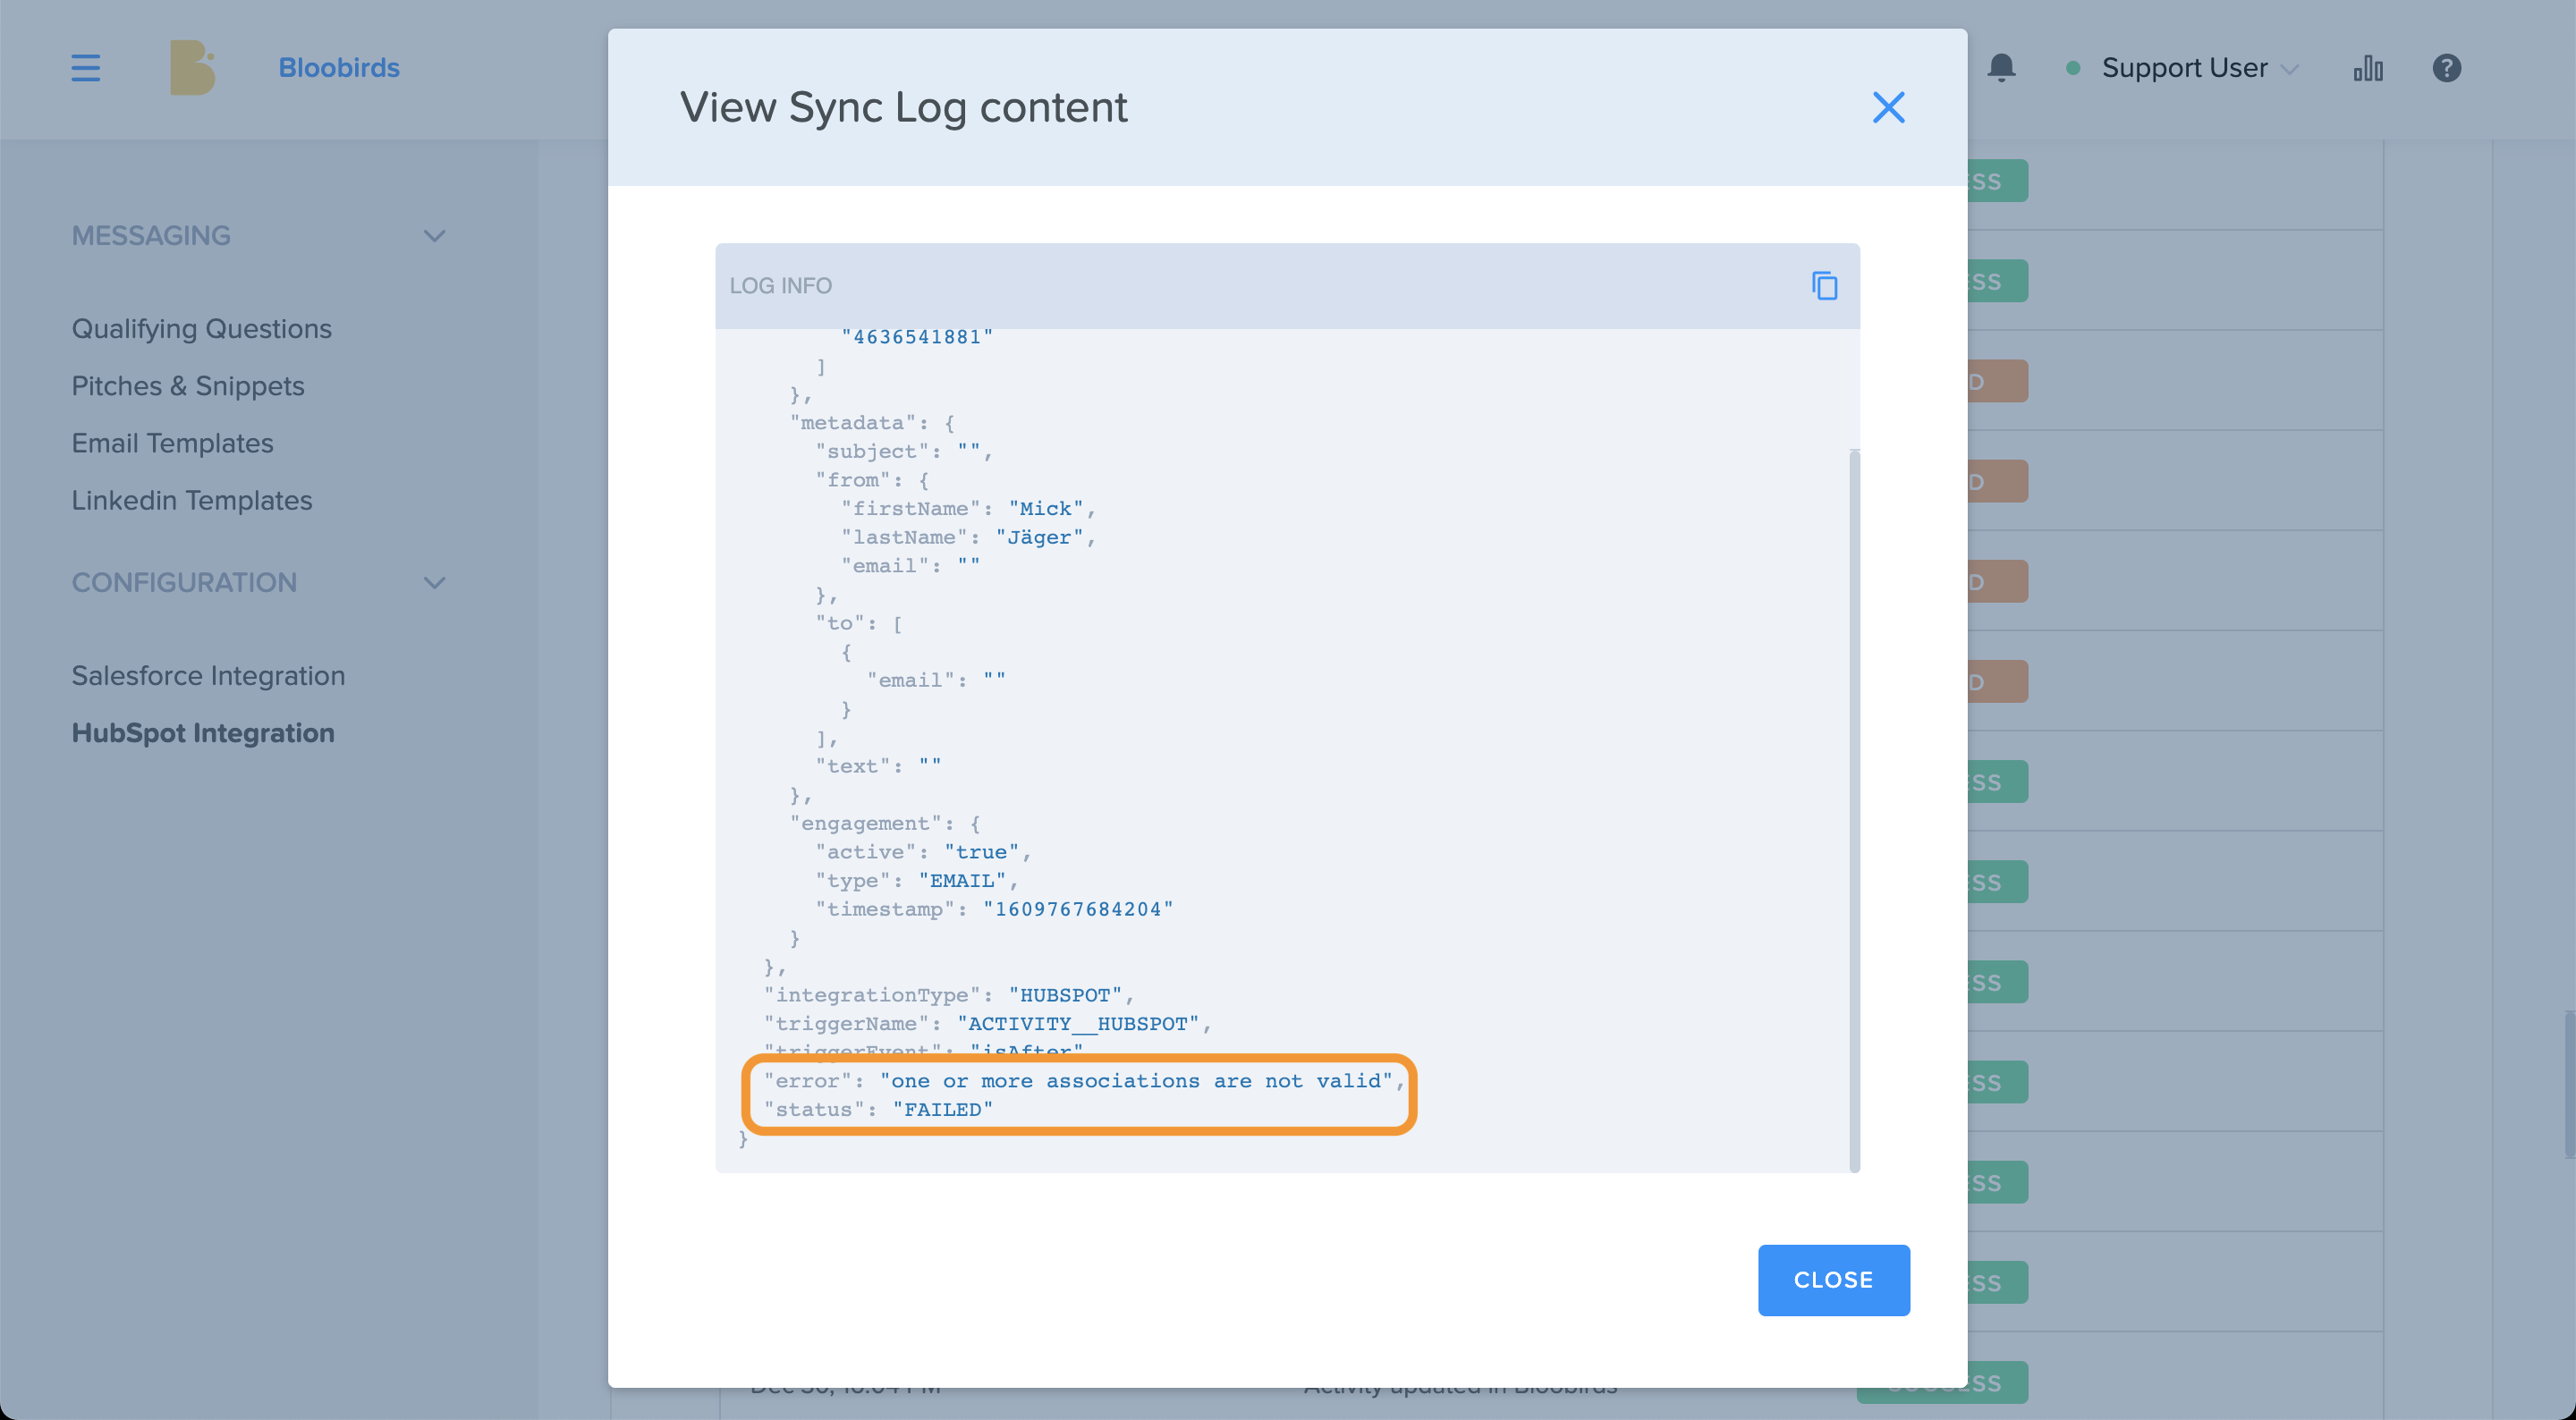Close the dialog with X icon
Viewport: 2576px width, 1420px height.
1888,107
